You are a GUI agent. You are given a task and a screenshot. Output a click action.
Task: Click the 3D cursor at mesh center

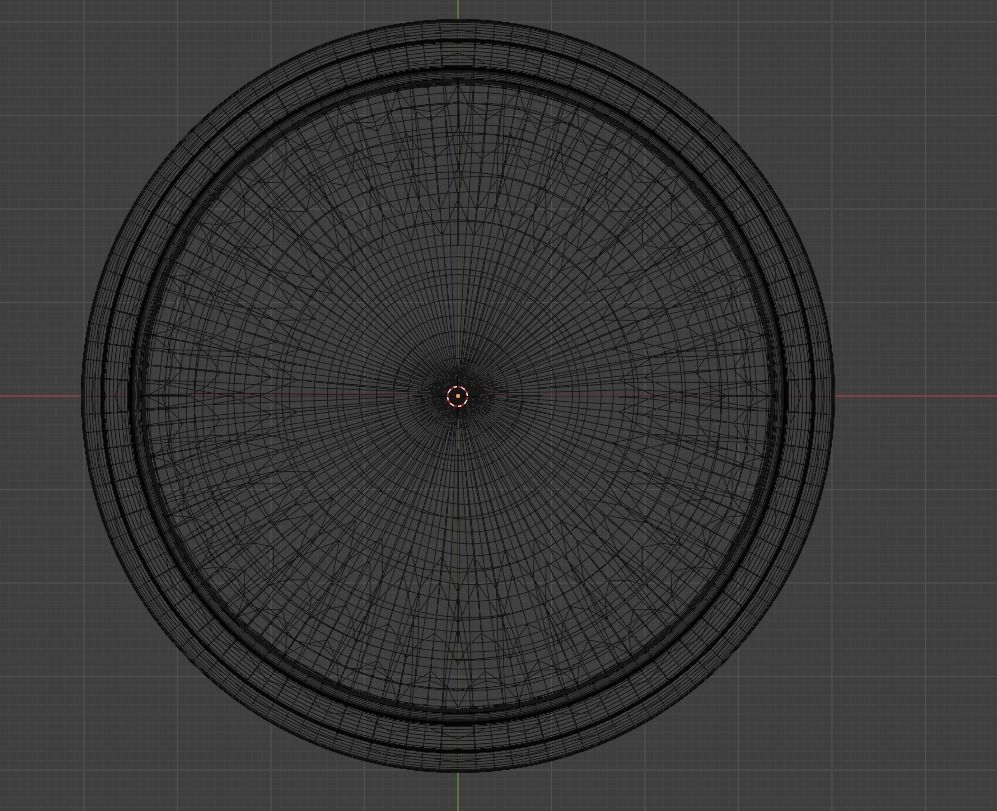coord(458,396)
